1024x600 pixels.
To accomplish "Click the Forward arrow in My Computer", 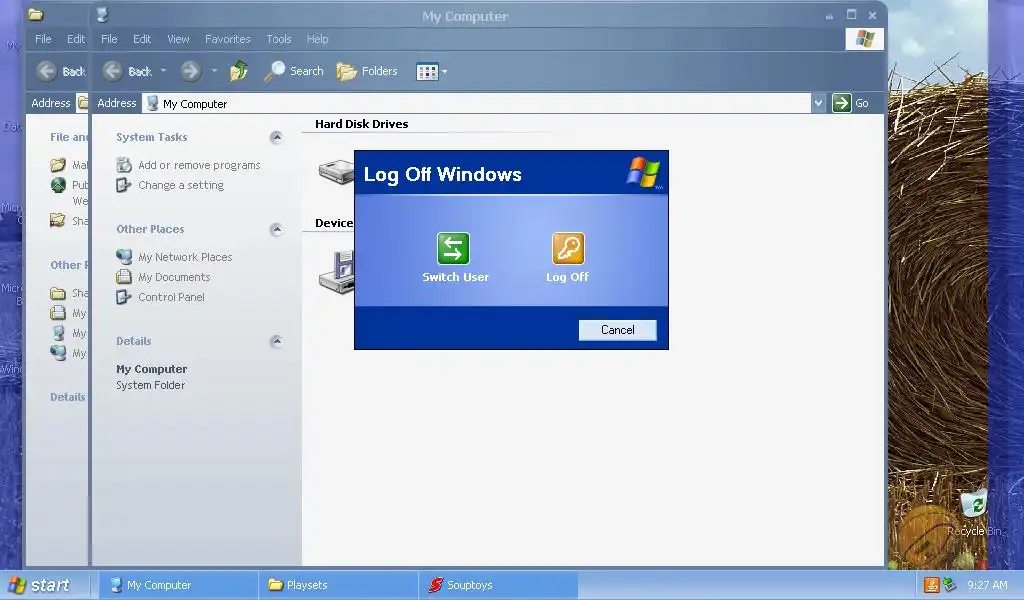I will (x=191, y=71).
